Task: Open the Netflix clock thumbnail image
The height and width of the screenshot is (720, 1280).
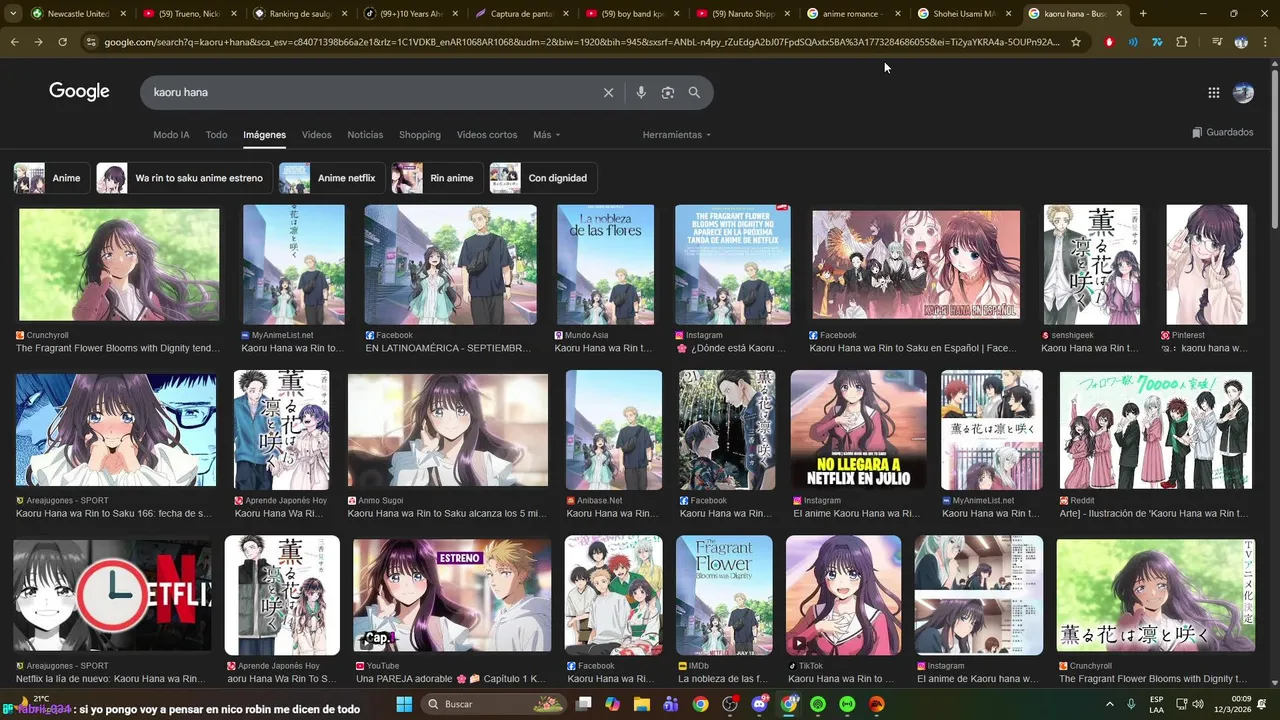Action: pos(112,596)
